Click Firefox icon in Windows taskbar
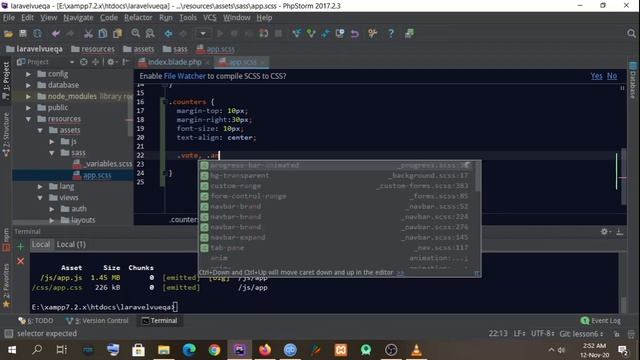The height and width of the screenshot is (360, 640). (265, 350)
